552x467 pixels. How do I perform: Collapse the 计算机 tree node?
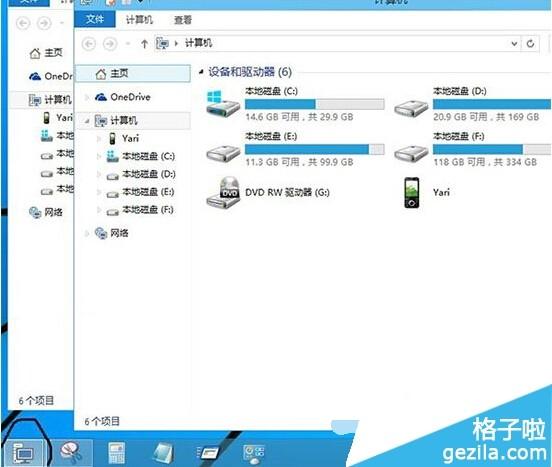[x=87, y=121]
